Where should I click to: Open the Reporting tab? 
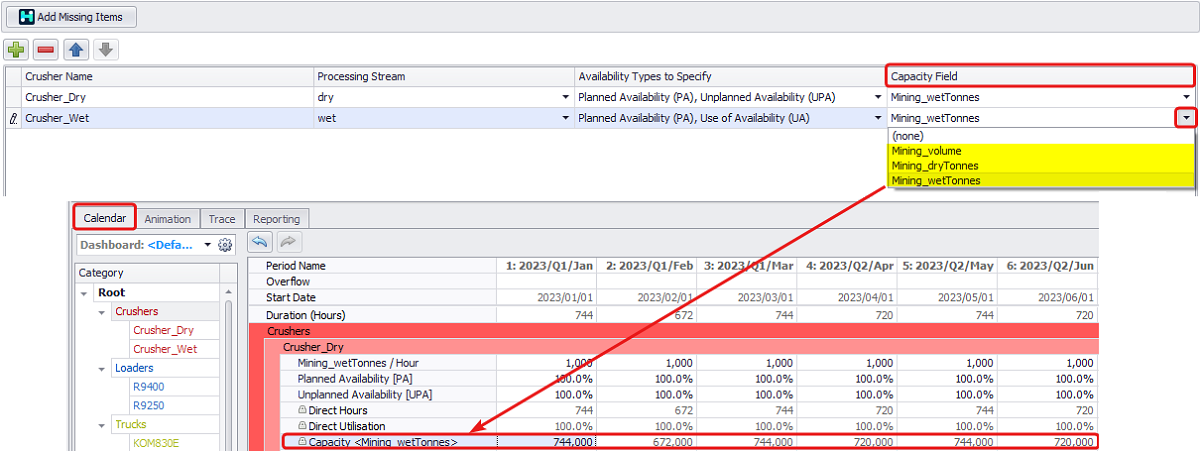[x=276, y=219]
